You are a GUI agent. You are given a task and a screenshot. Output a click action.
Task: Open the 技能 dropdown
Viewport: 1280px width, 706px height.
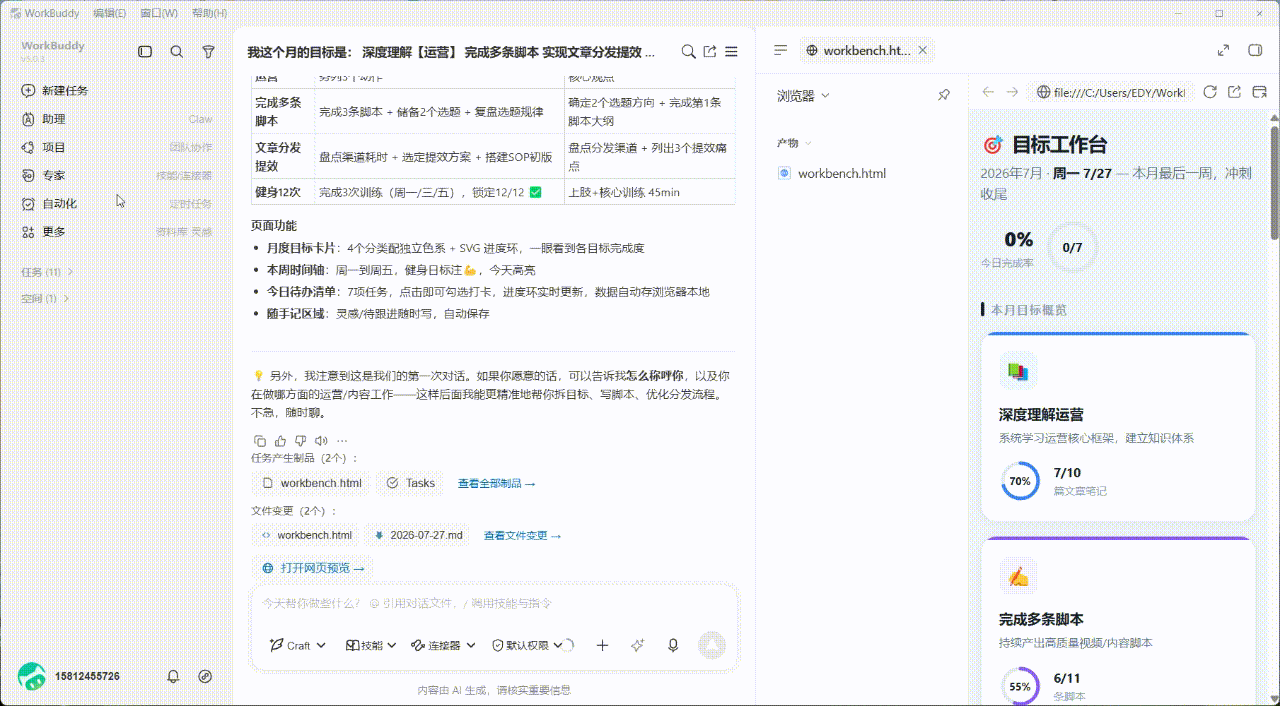pyautogui.click(x=371, y=645)
